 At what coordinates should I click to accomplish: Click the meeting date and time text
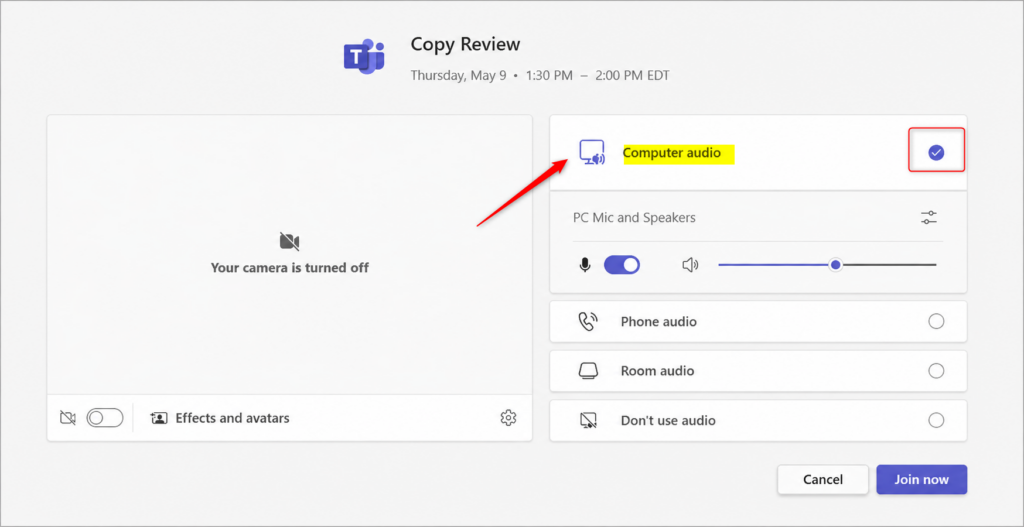[x=539, y=76]
